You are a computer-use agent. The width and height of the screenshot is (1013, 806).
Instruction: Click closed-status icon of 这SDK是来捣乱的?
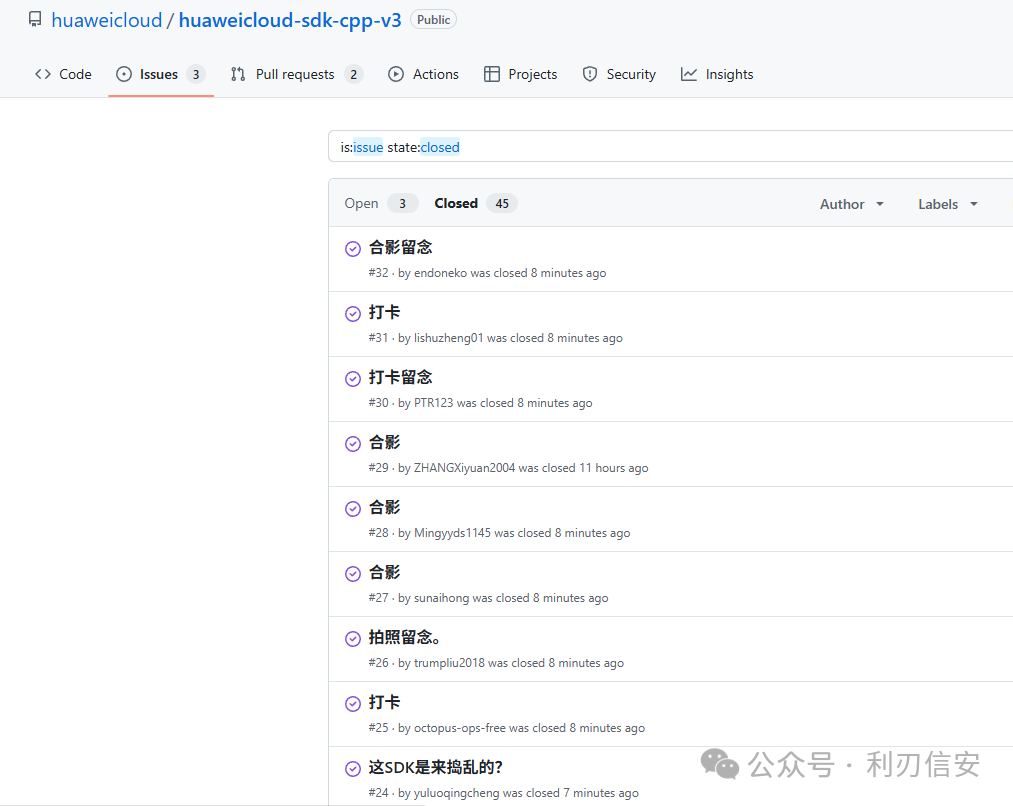[353, 769]
